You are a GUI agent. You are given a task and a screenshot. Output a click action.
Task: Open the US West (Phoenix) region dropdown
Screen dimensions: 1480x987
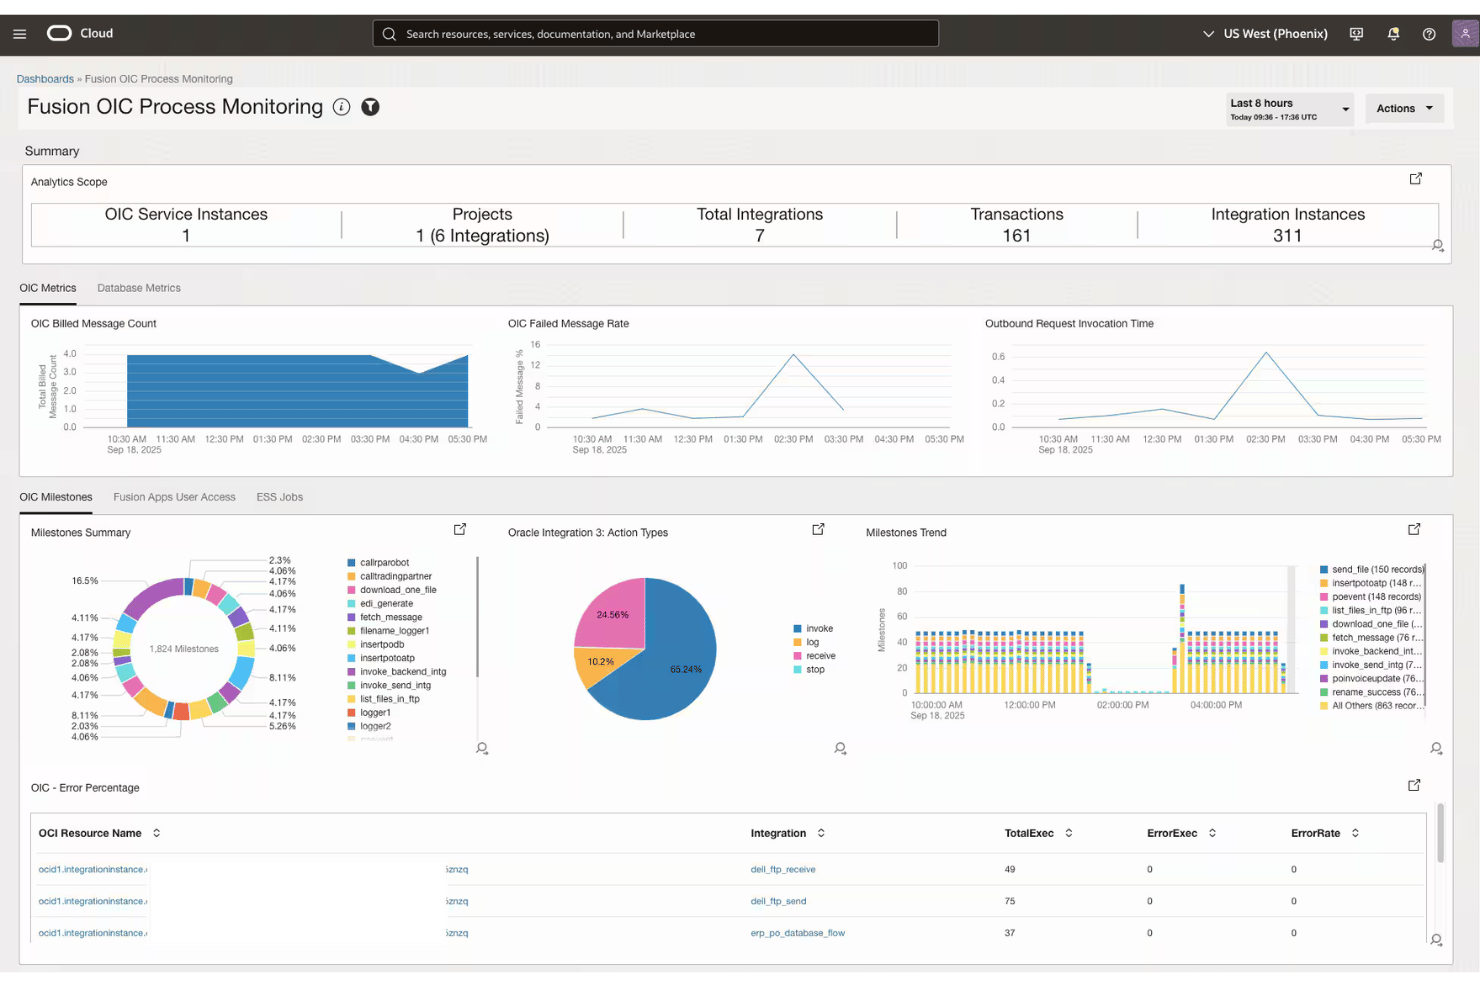click(1265, 34)
